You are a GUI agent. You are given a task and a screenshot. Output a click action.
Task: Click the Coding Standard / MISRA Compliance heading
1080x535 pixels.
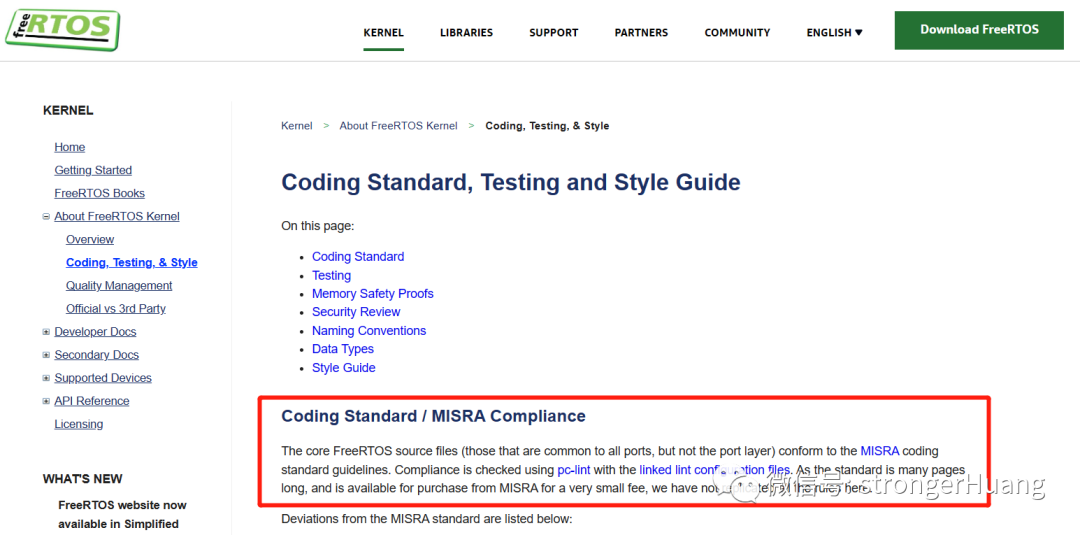click(433, 416)
